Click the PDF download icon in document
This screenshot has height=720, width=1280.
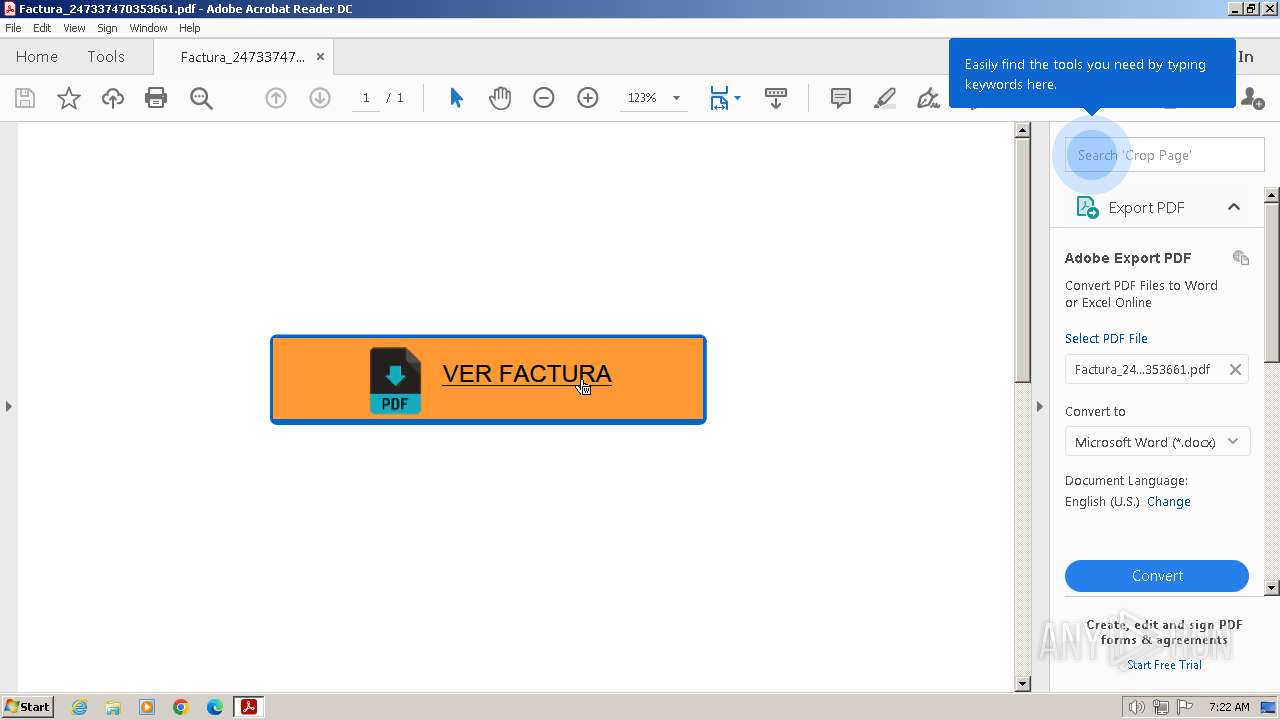point(396,380)
